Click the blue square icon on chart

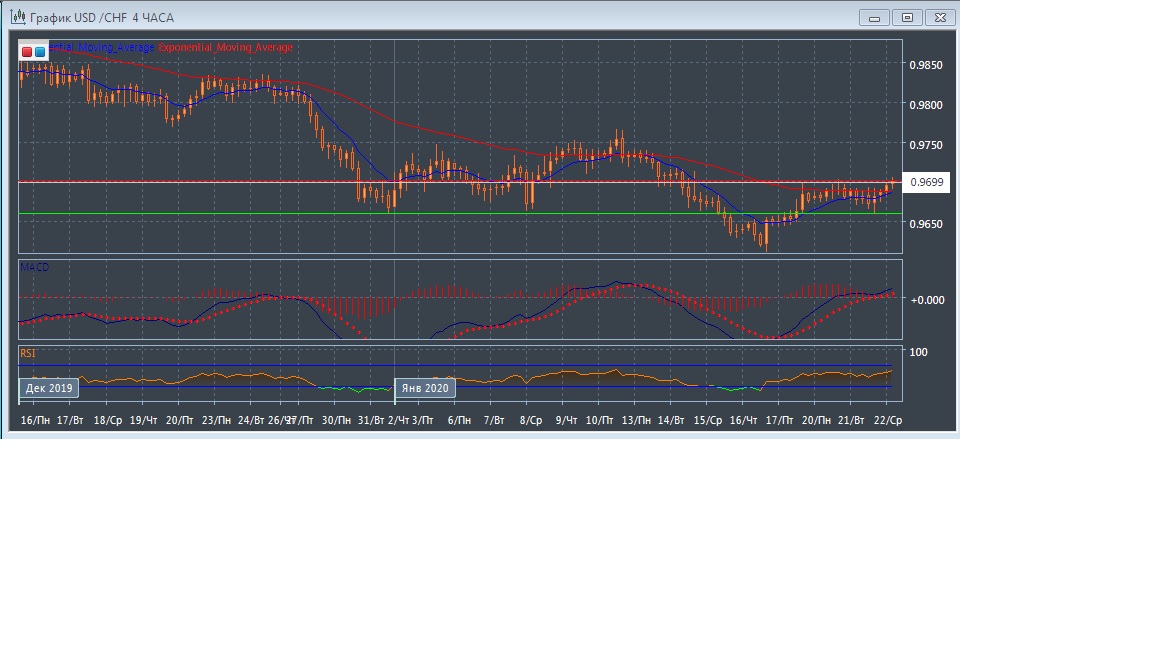[40, 51]
